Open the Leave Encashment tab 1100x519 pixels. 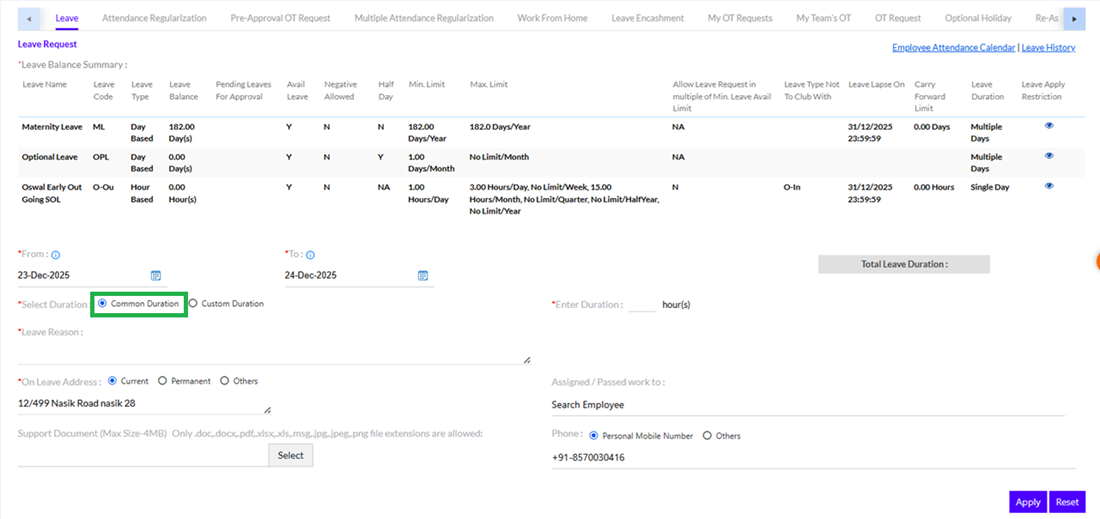pyautogui.click(x=647, y=18)
